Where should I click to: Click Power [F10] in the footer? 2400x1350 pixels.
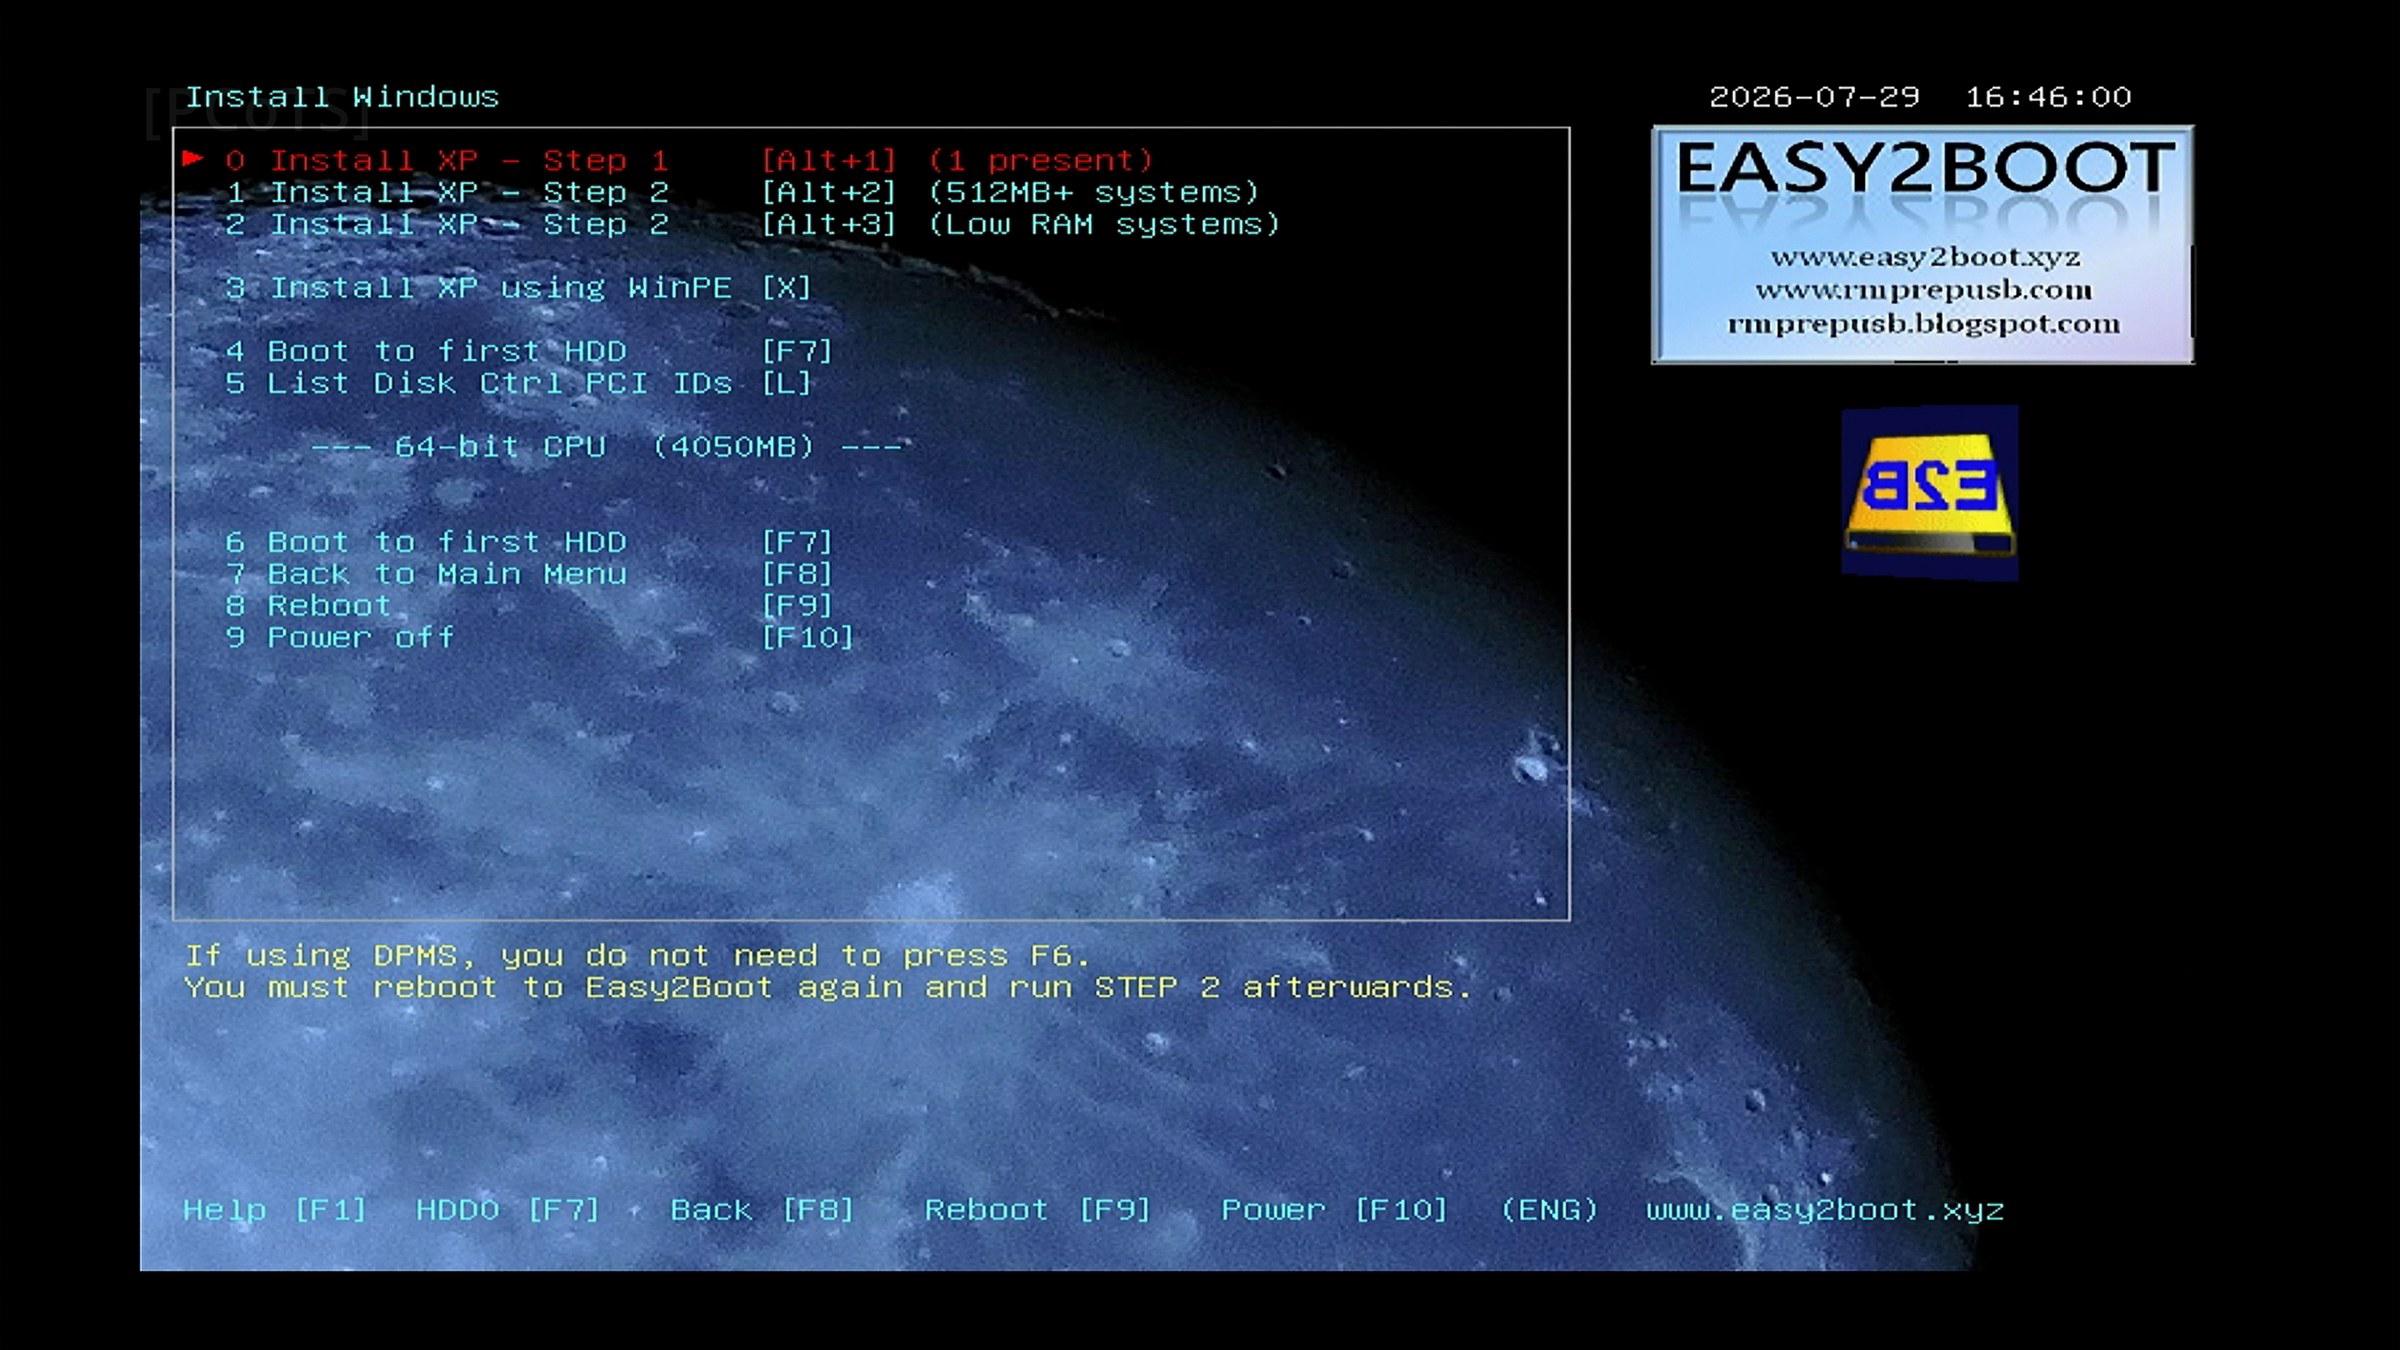pyautogui.click(x=1334, y=1210)
